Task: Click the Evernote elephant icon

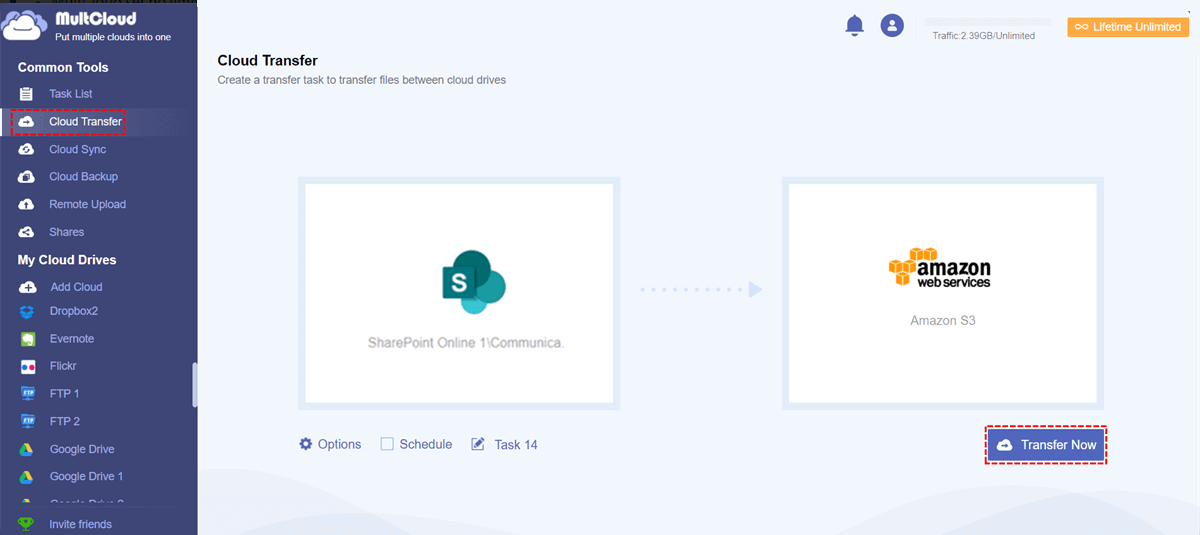Action: [27, 339]
